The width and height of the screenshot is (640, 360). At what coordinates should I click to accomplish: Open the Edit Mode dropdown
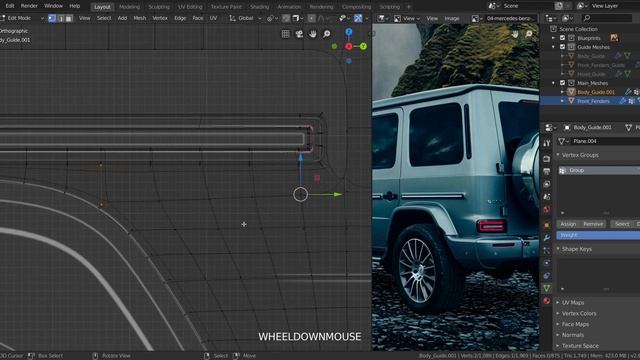pyautogui.click(x=22, y=18)
